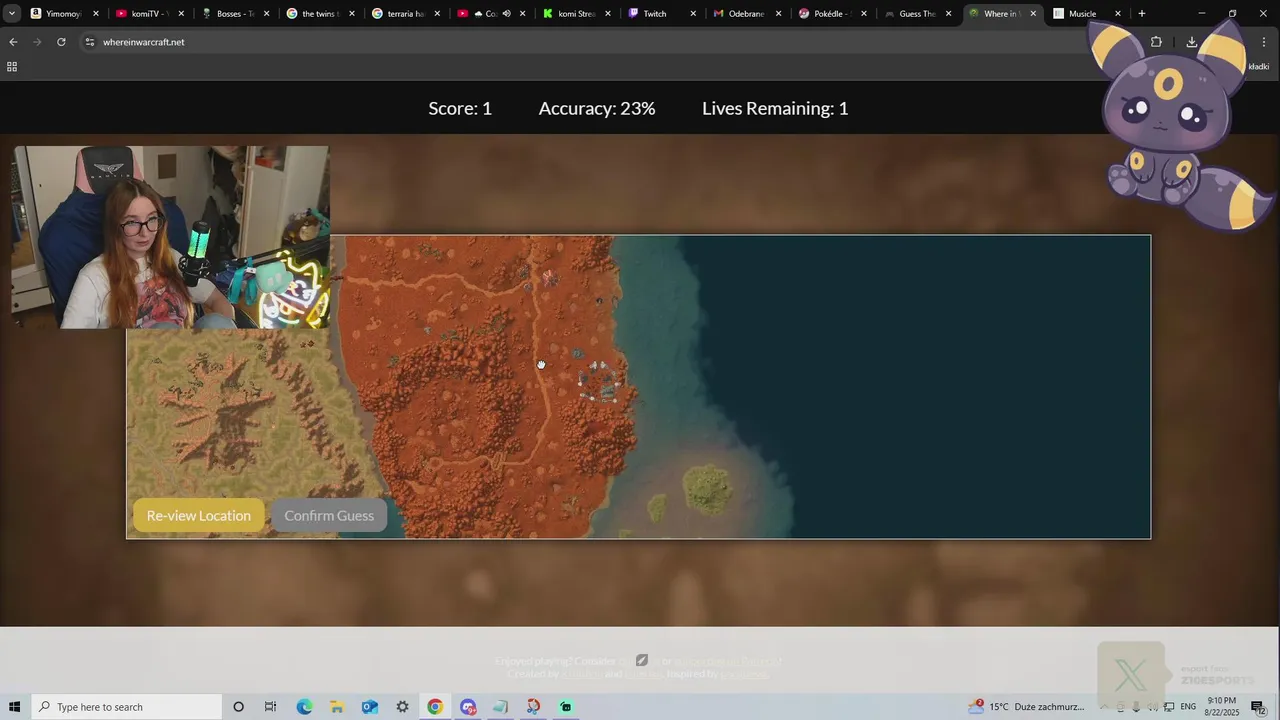This screenshot has width=1280, height=720.
Task: Close the Musicle tab
Action: [x=1118, y=14]
